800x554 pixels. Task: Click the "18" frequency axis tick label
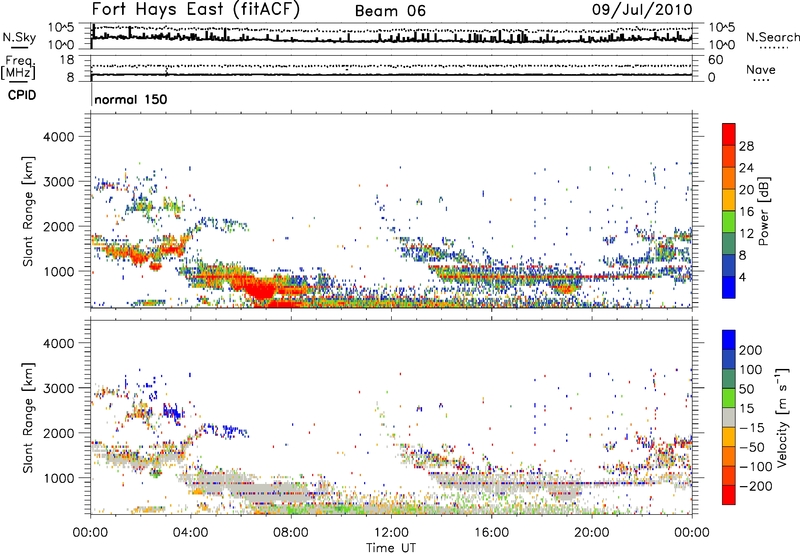point(70,60)
